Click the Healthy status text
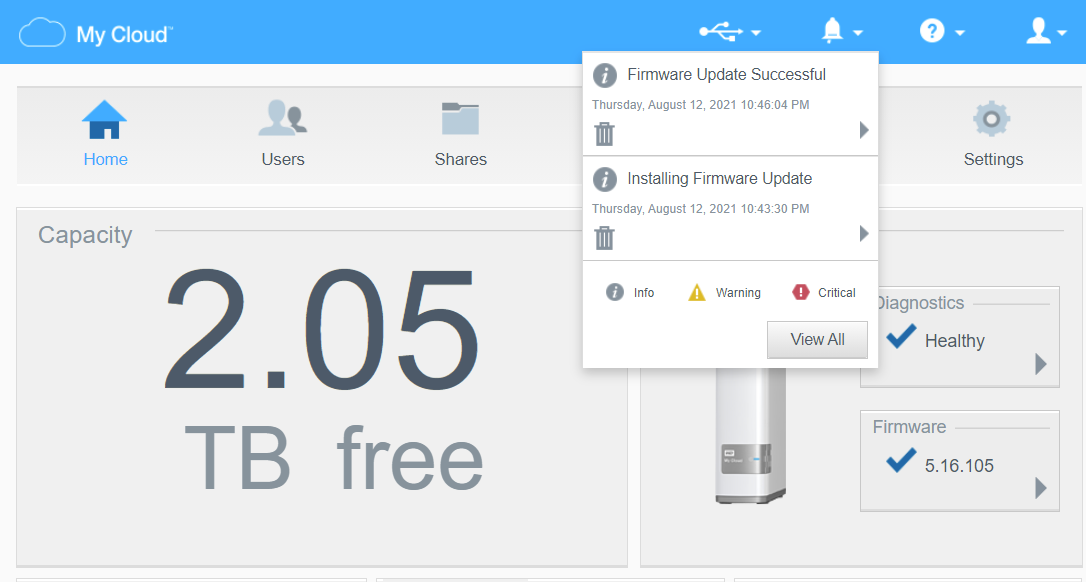The image size is (1086, 582). (954, 341)
